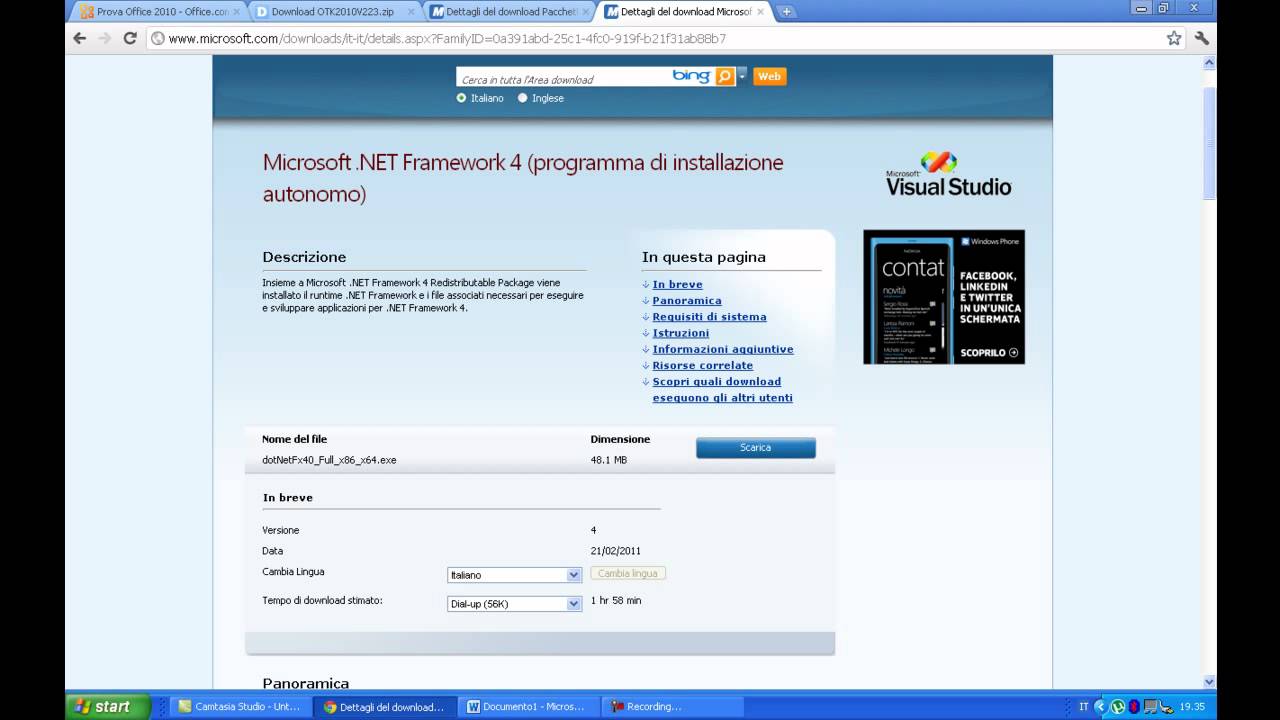
Task: Click the orange Web search button
Action: [x=769, y=76]
